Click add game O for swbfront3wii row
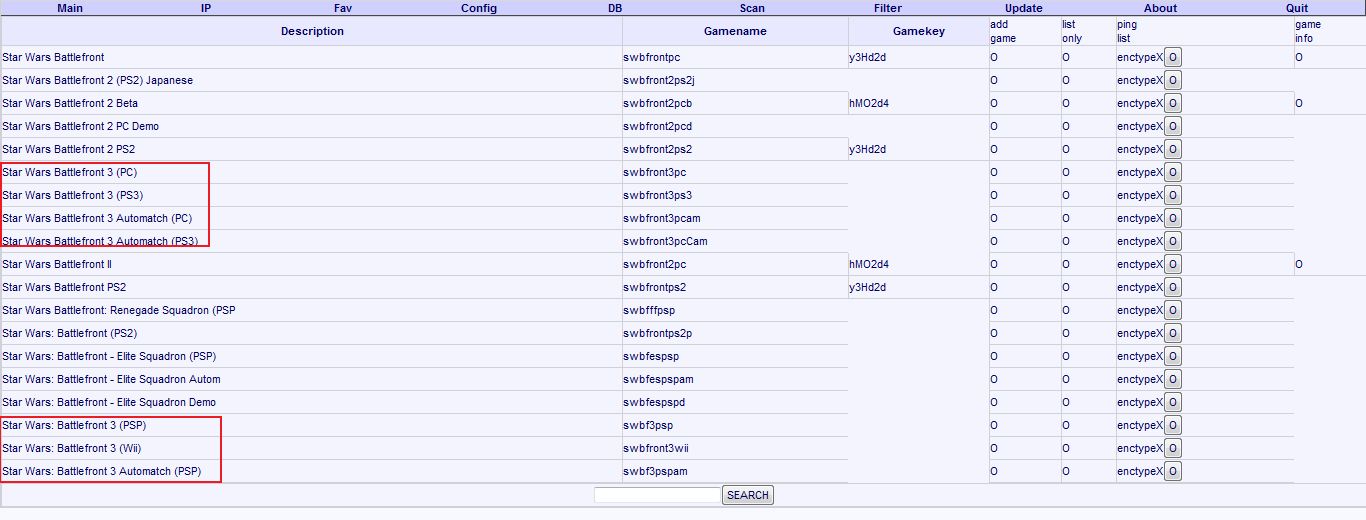 coord(994,449)
